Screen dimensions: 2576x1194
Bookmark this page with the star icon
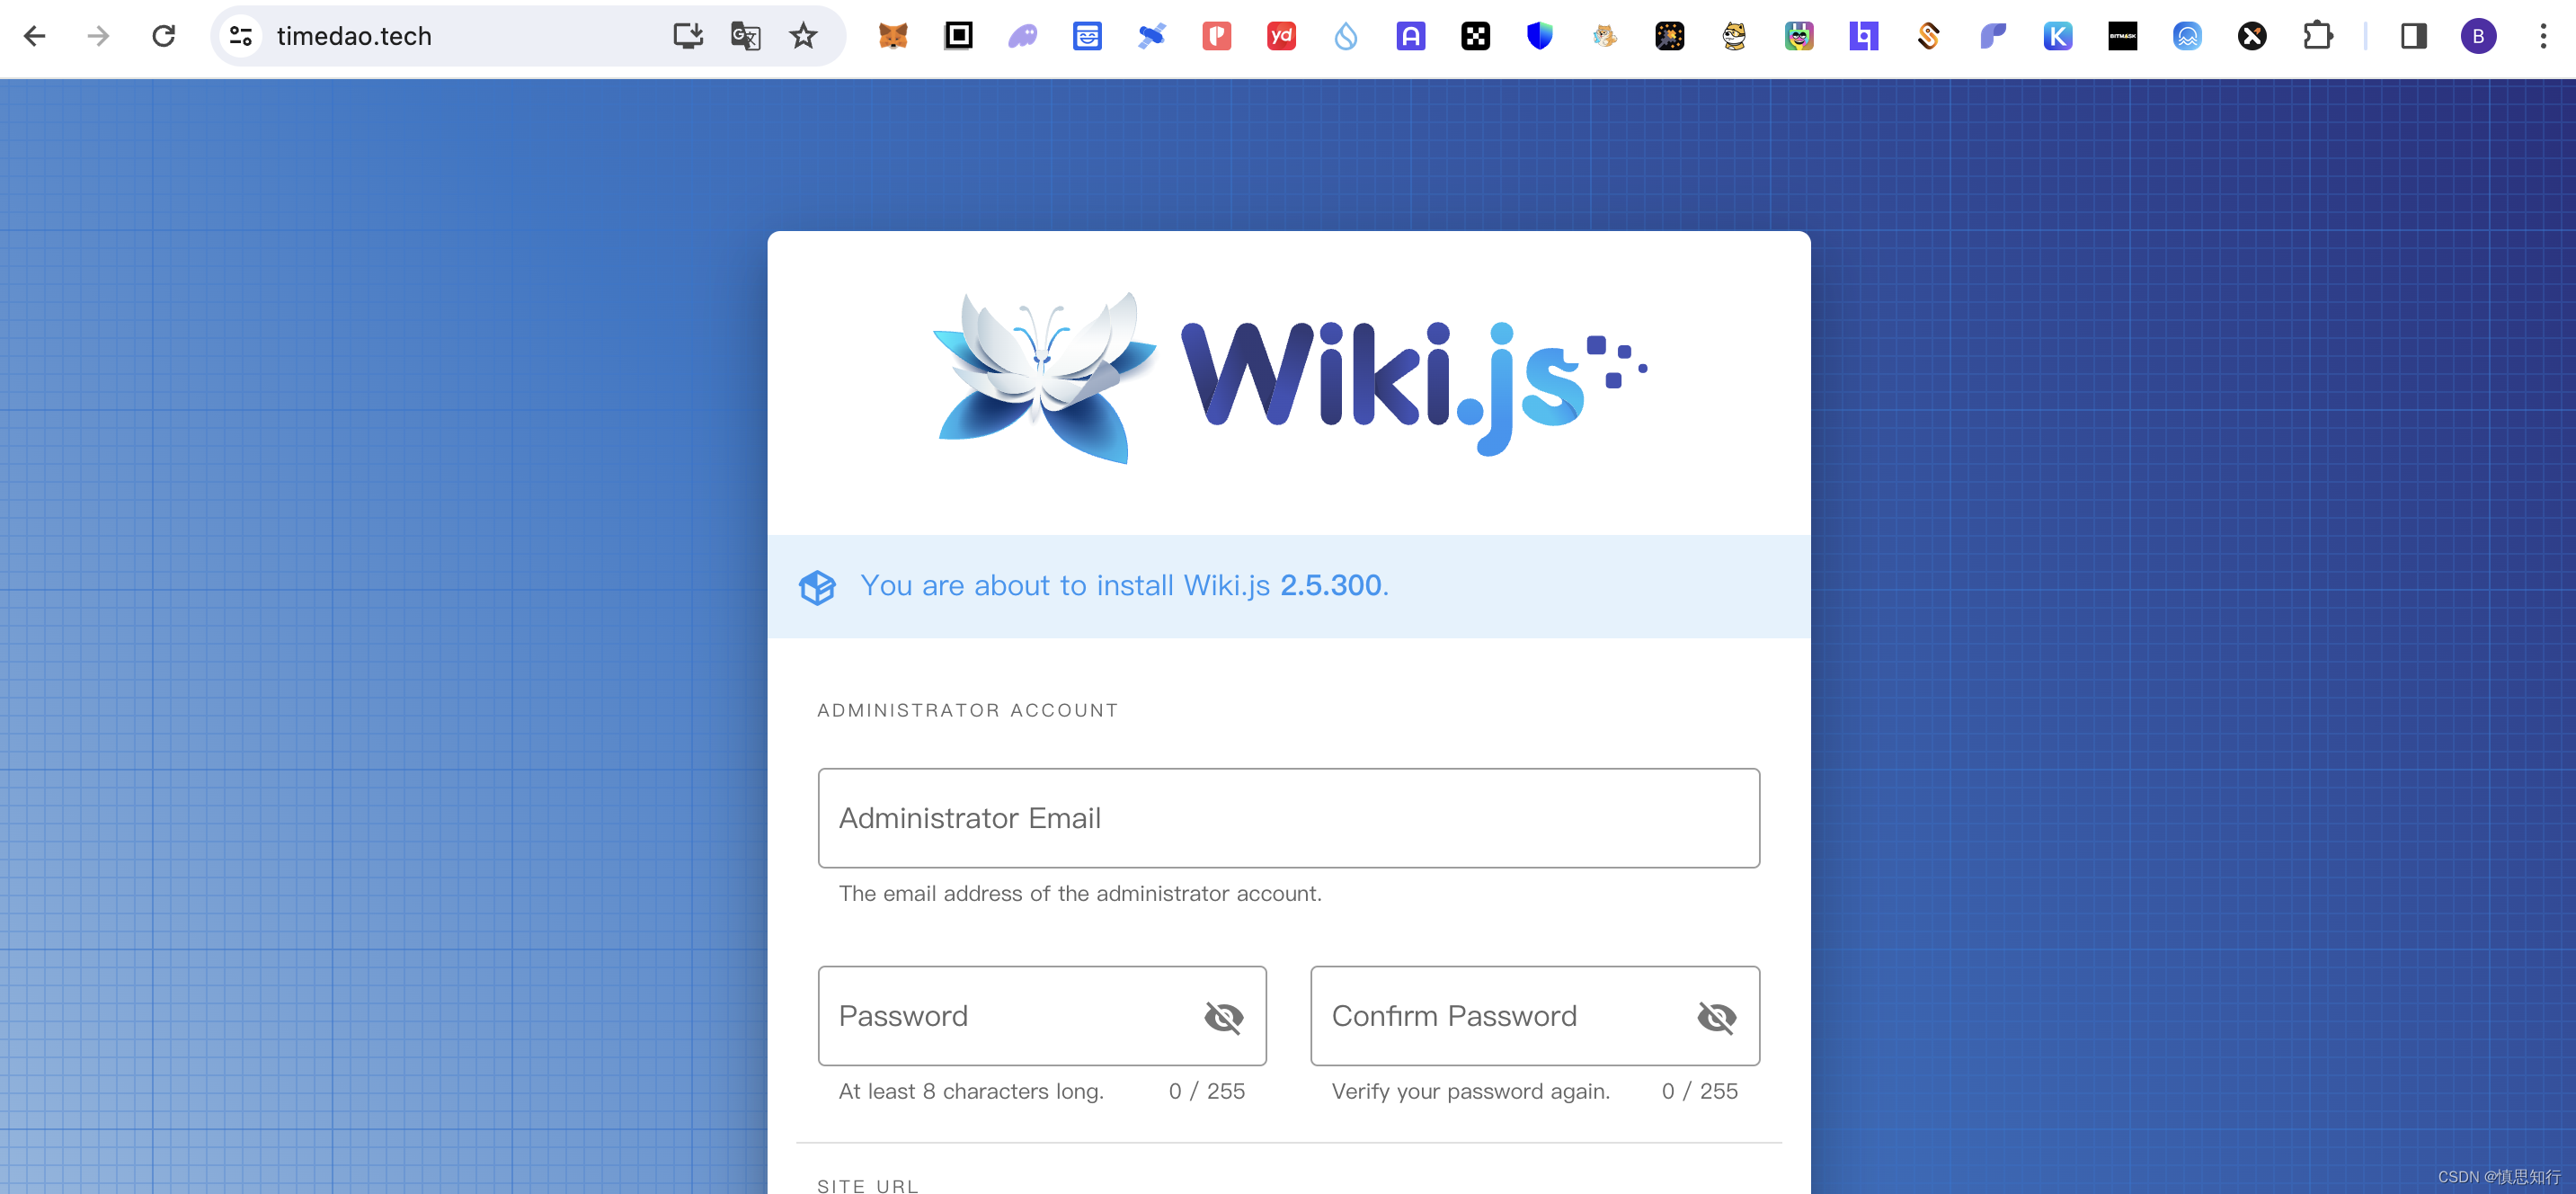803,37
